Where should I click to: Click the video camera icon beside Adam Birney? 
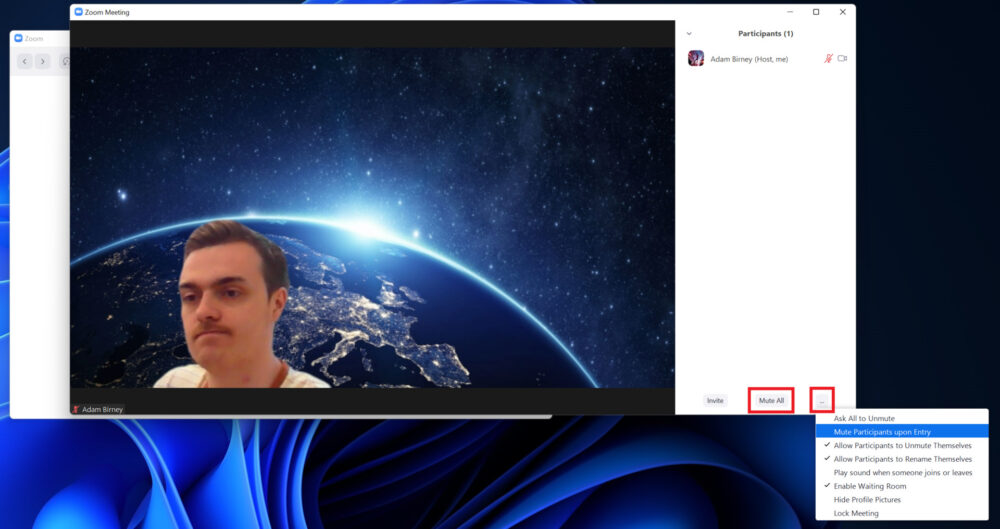pyautogui.click(x=842, y=59)
